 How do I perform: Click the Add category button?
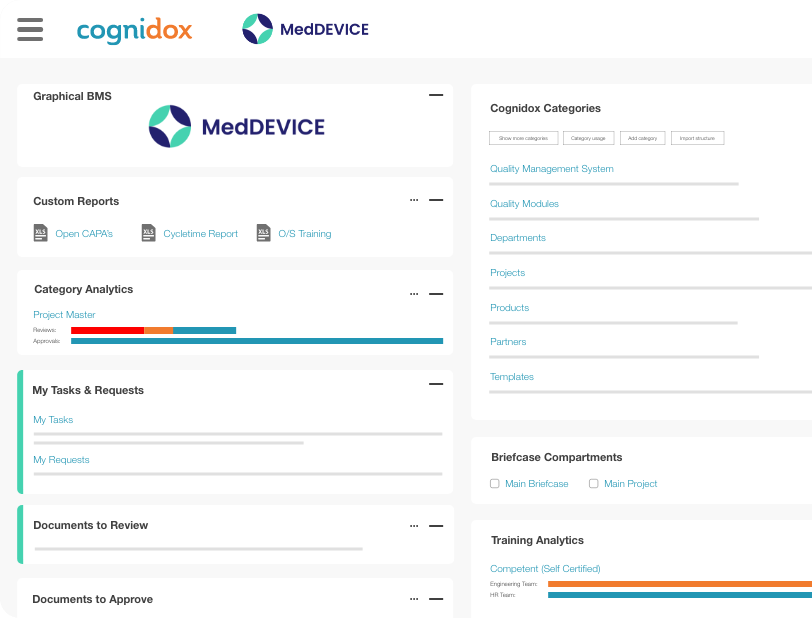642,137
